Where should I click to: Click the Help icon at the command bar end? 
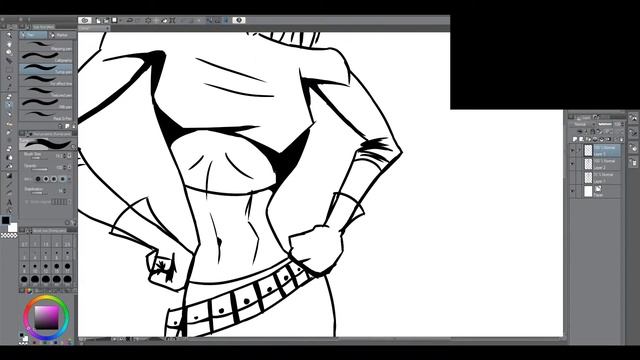(x=239, y=20)
